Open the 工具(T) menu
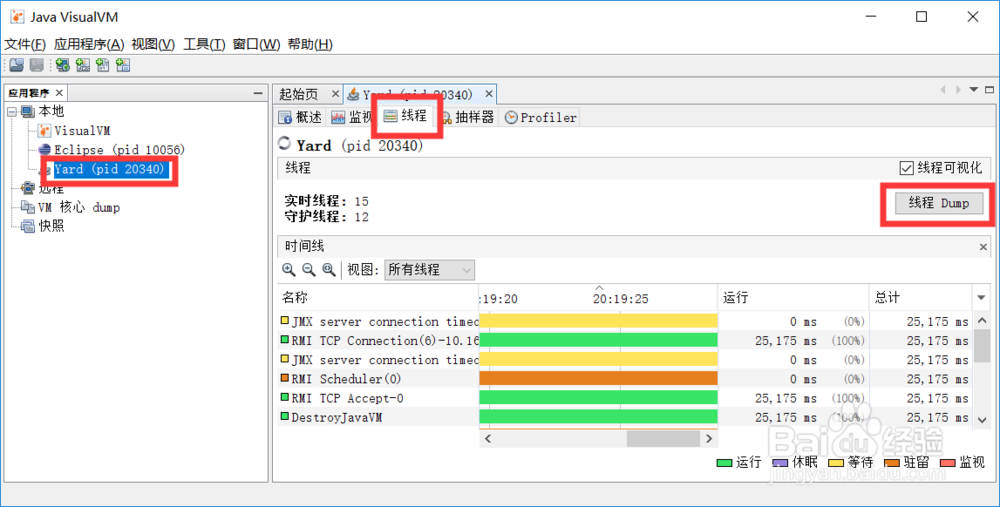 [x=204, y=44]
